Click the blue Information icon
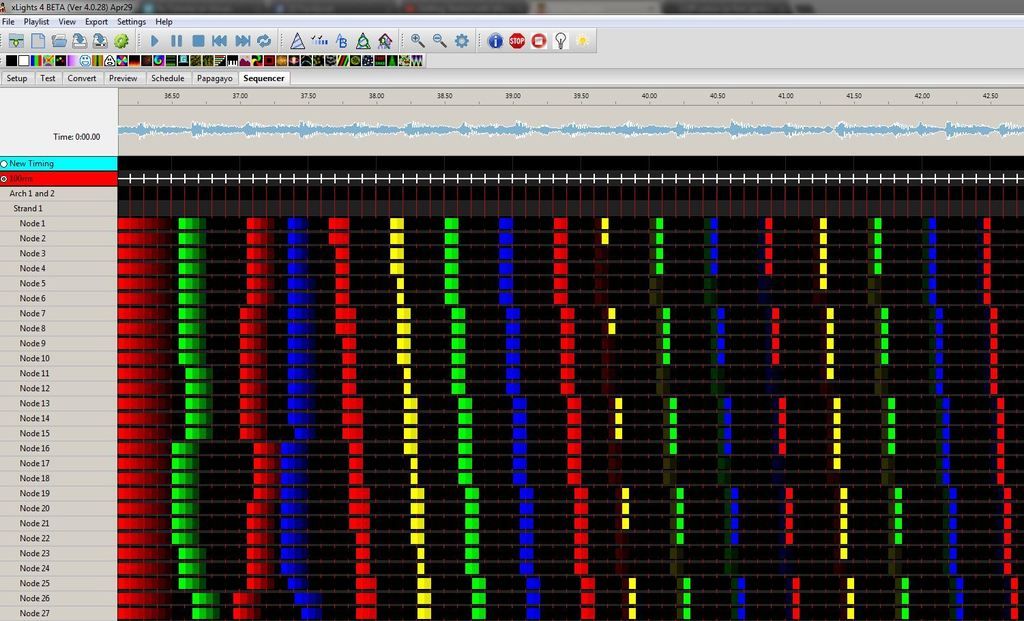The image size is (1024, 621). pos(495,41)
